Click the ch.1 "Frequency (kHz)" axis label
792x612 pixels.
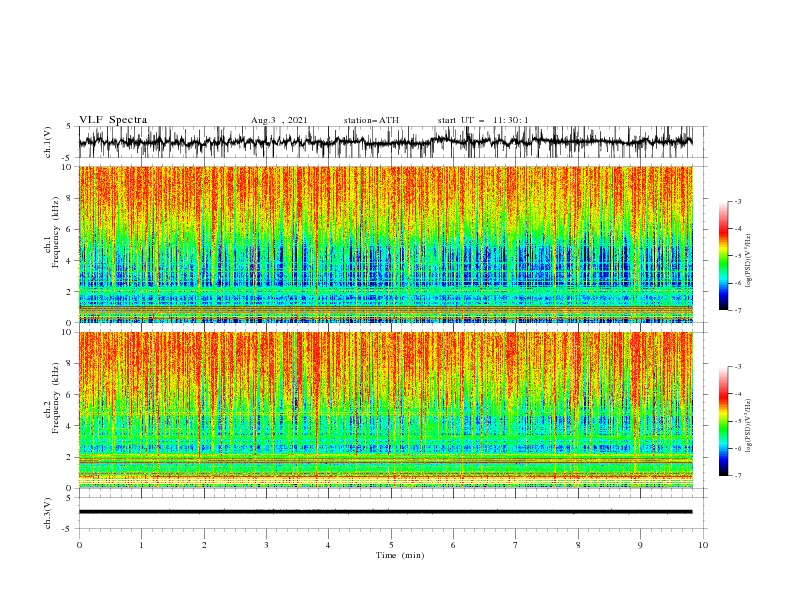coord(56,233)
